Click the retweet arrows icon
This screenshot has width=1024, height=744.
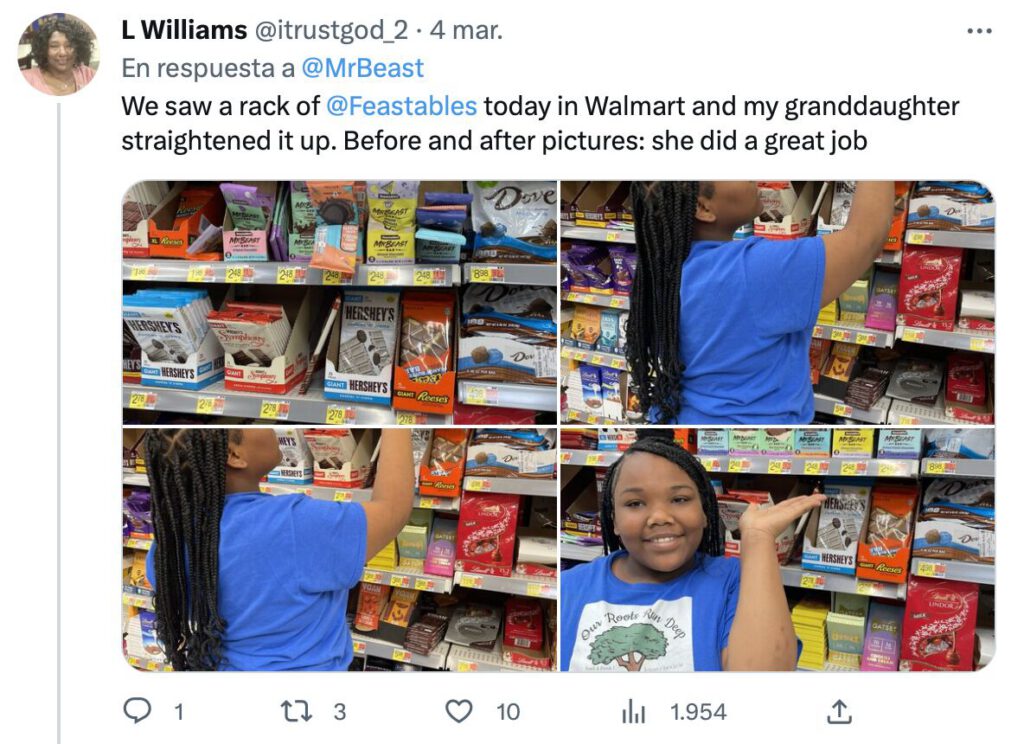[x=297, y=711]
